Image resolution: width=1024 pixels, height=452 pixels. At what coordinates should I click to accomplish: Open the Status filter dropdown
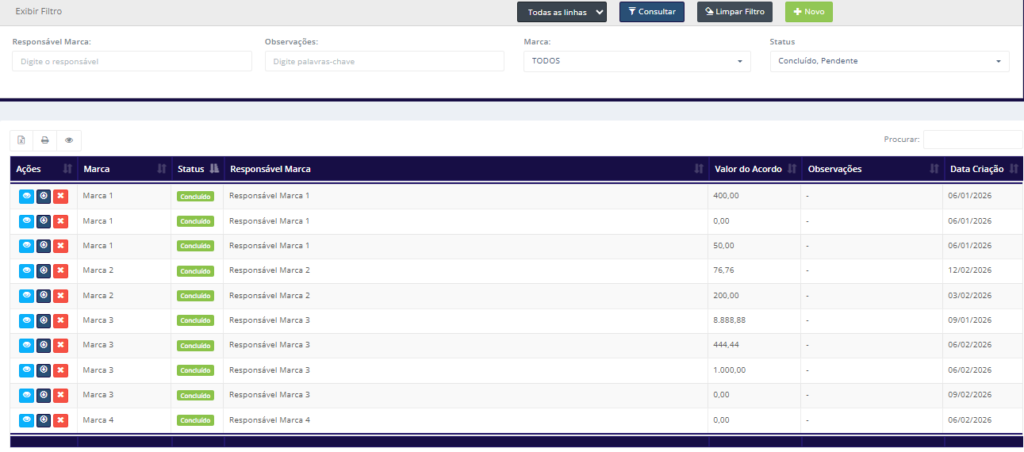pyautogui.click(x=889, y=61)
